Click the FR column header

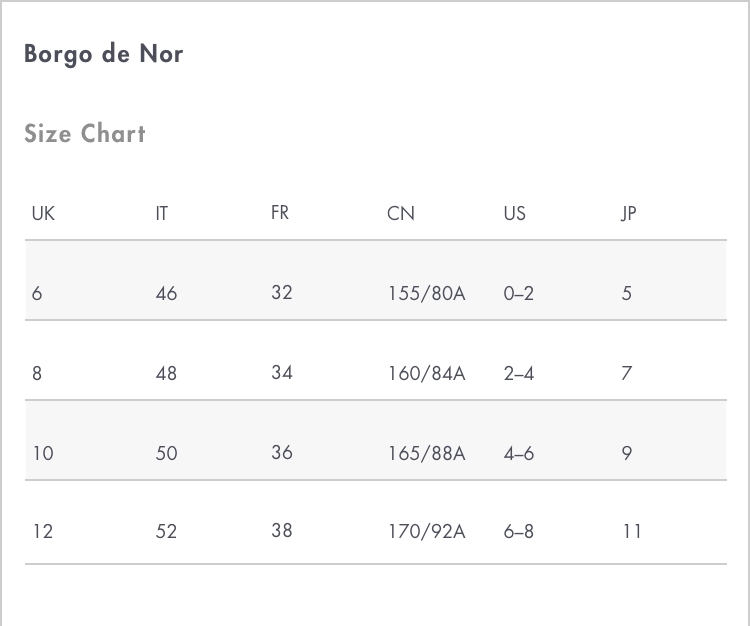[280, 213]
